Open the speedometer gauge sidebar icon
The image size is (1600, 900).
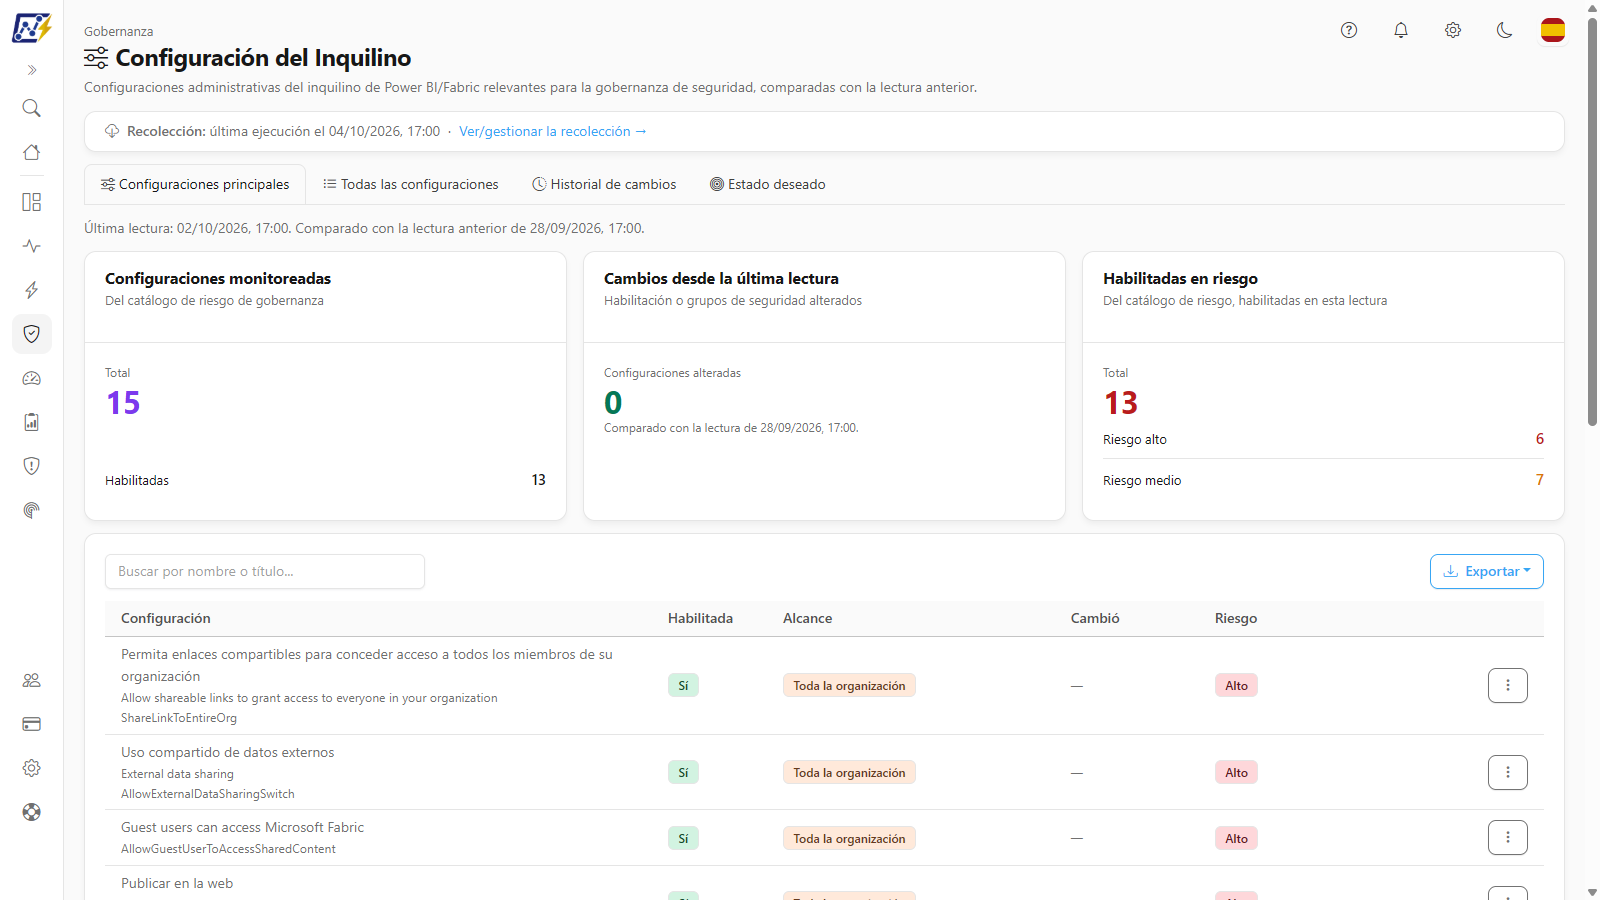pos(32,378)
